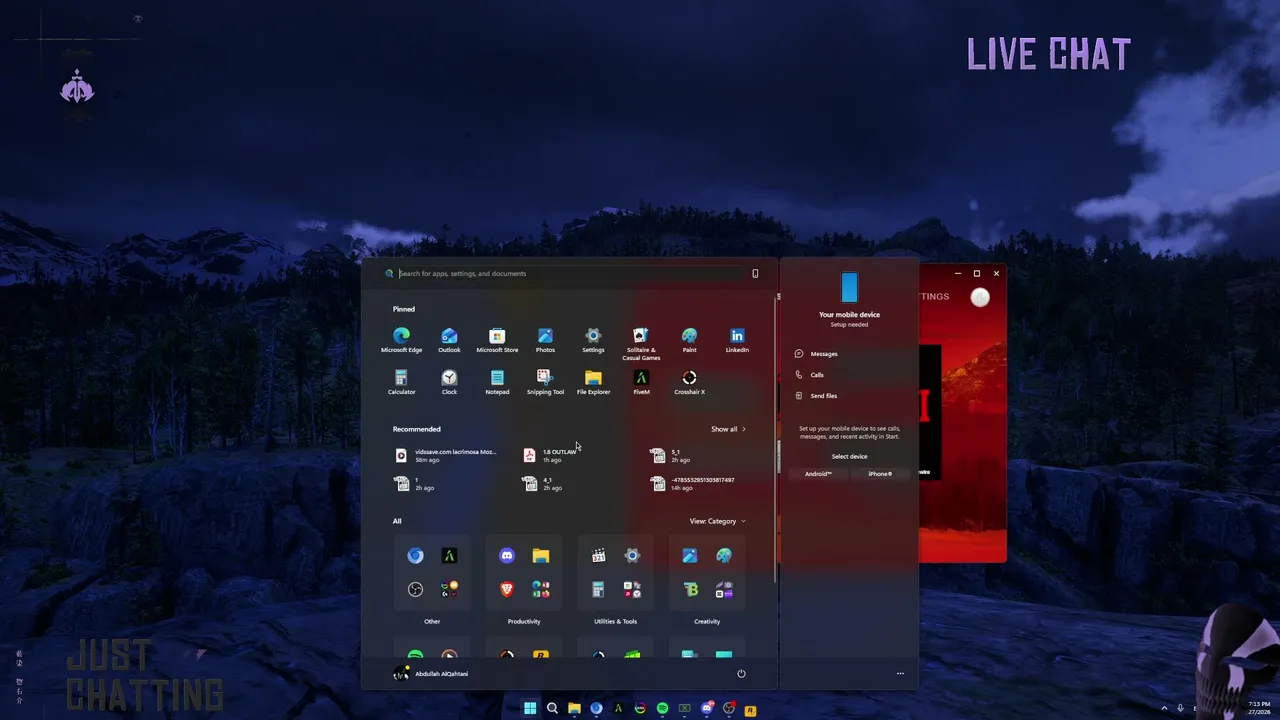The image size is (1280, 720).
Task: Toggle the phone companion panel icon
Action: pos(755,273)
